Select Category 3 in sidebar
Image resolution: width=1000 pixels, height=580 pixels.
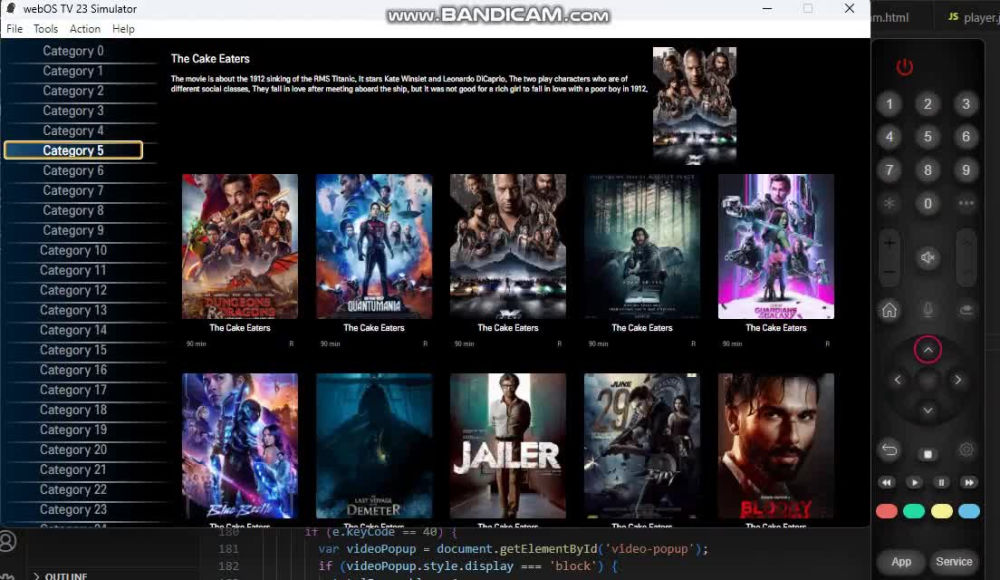coord(73,111)
